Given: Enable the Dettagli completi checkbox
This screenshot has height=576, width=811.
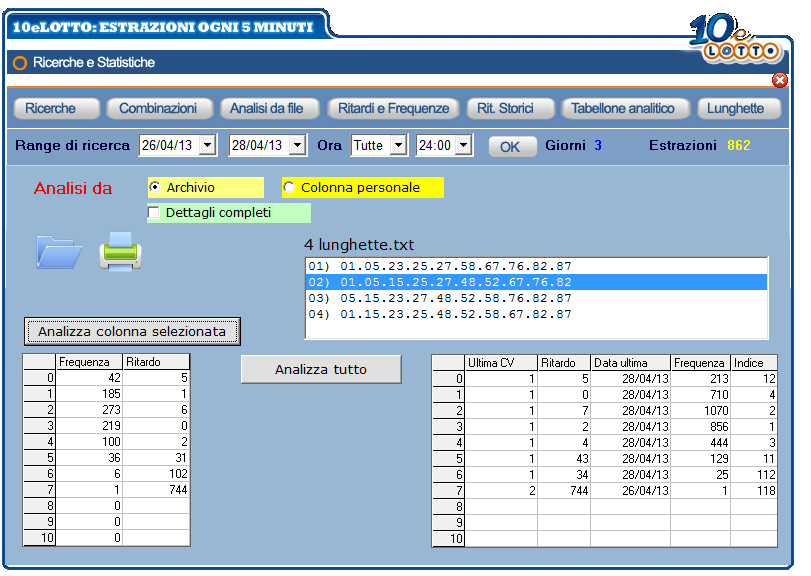Looking at the screenshot, I should [154, 213].
